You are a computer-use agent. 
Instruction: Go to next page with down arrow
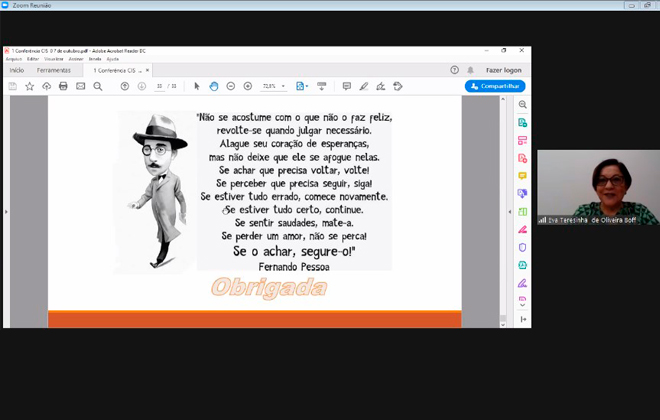pyautogui.click(x=142, y=86)
